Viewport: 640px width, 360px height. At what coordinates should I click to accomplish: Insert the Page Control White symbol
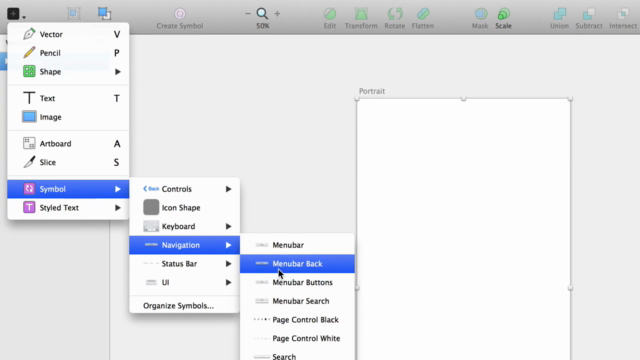(x=297, y=338)
